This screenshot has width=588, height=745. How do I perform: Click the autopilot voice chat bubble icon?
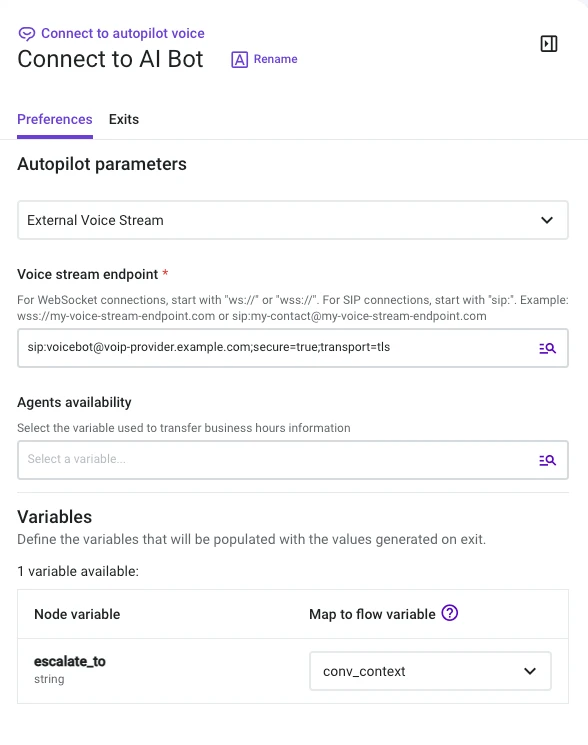(27, 34)
